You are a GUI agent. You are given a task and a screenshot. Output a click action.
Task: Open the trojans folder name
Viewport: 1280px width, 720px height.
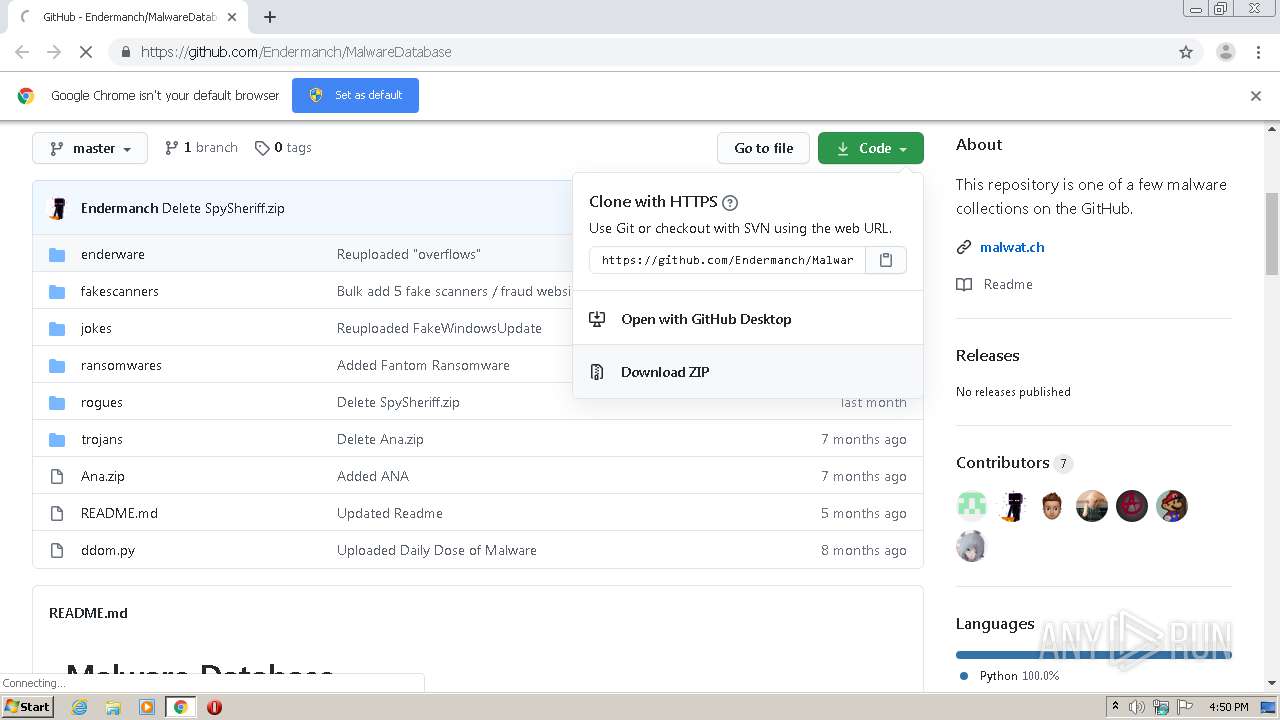102,439
